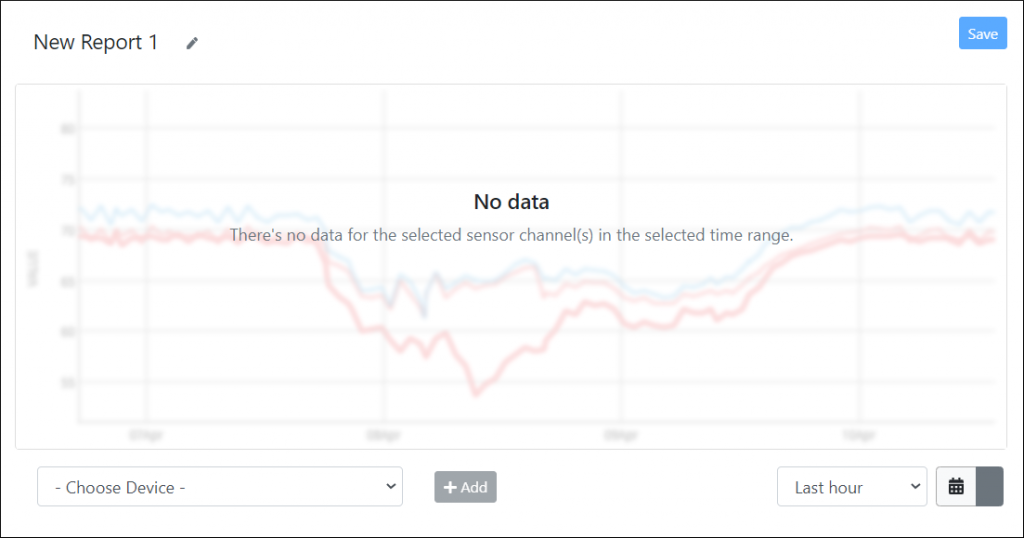The height and width of the screenshot is (538, 1024).
Task: Click the Choose Device dropdown chevron arrow
Action: tap(389, 487)
